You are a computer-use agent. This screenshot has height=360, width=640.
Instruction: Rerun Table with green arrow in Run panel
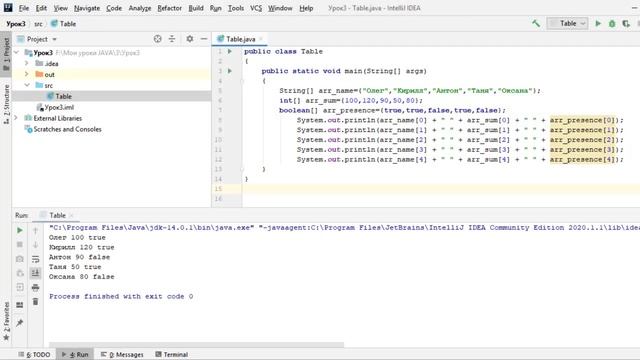pyautogui.click(x=20, y=230)
